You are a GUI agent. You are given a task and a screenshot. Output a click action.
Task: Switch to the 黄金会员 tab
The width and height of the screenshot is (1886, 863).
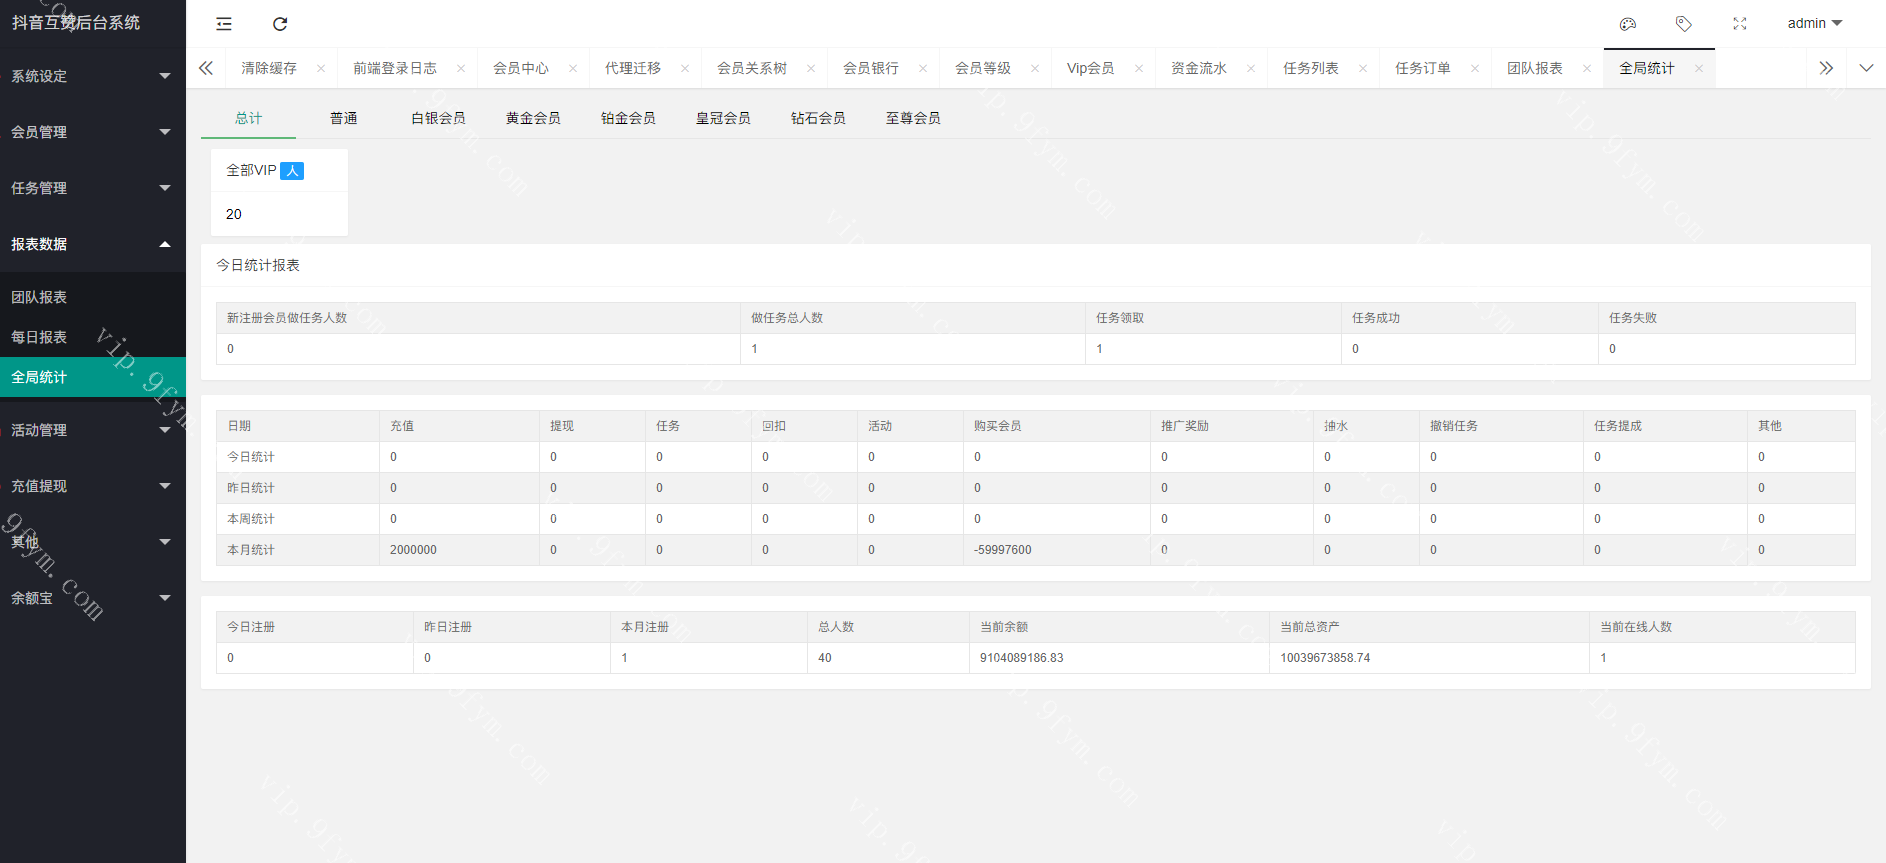click(533, 118)
